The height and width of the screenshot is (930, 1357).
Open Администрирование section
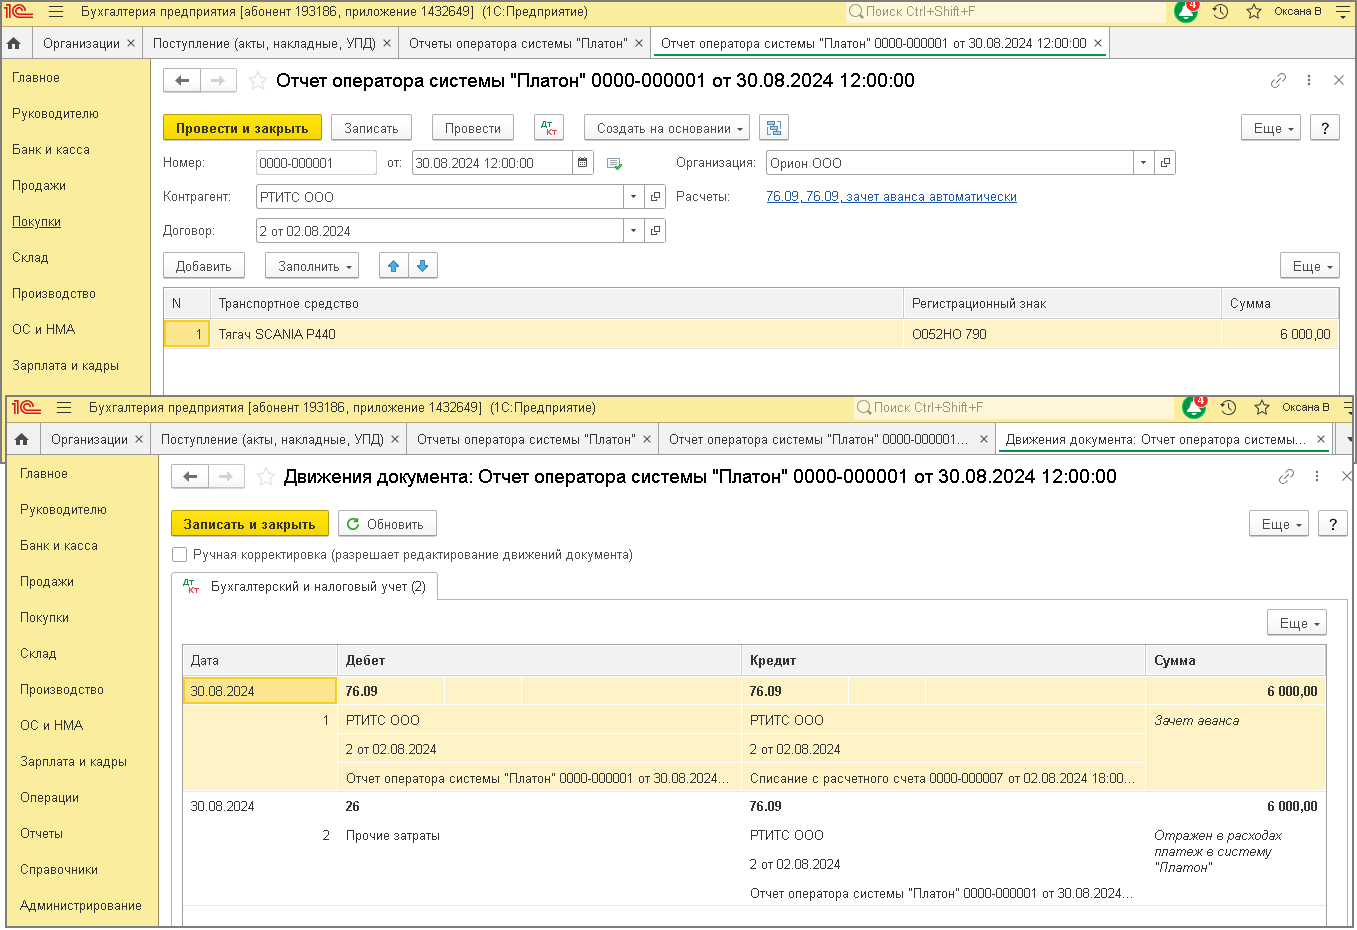pyautogui.click(x=81, y=906)
